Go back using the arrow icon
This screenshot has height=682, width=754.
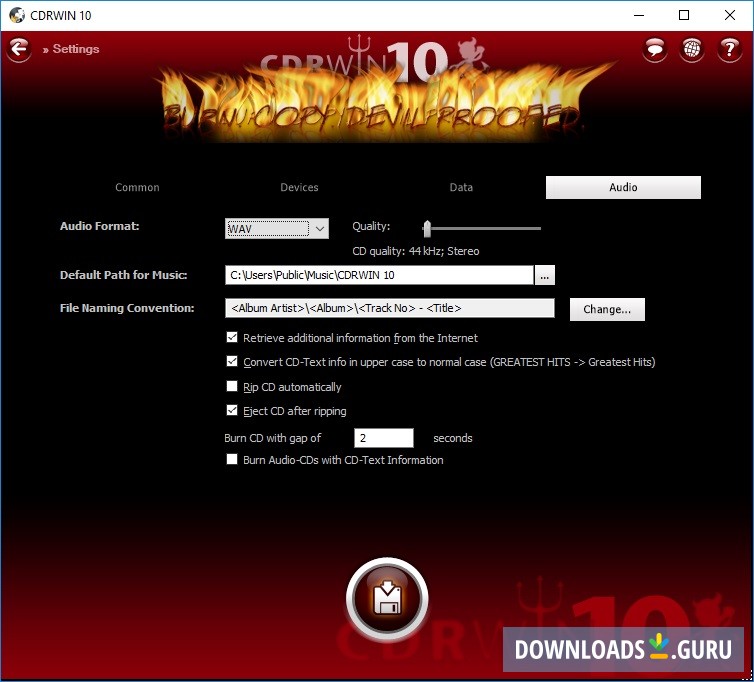point(19,49)
